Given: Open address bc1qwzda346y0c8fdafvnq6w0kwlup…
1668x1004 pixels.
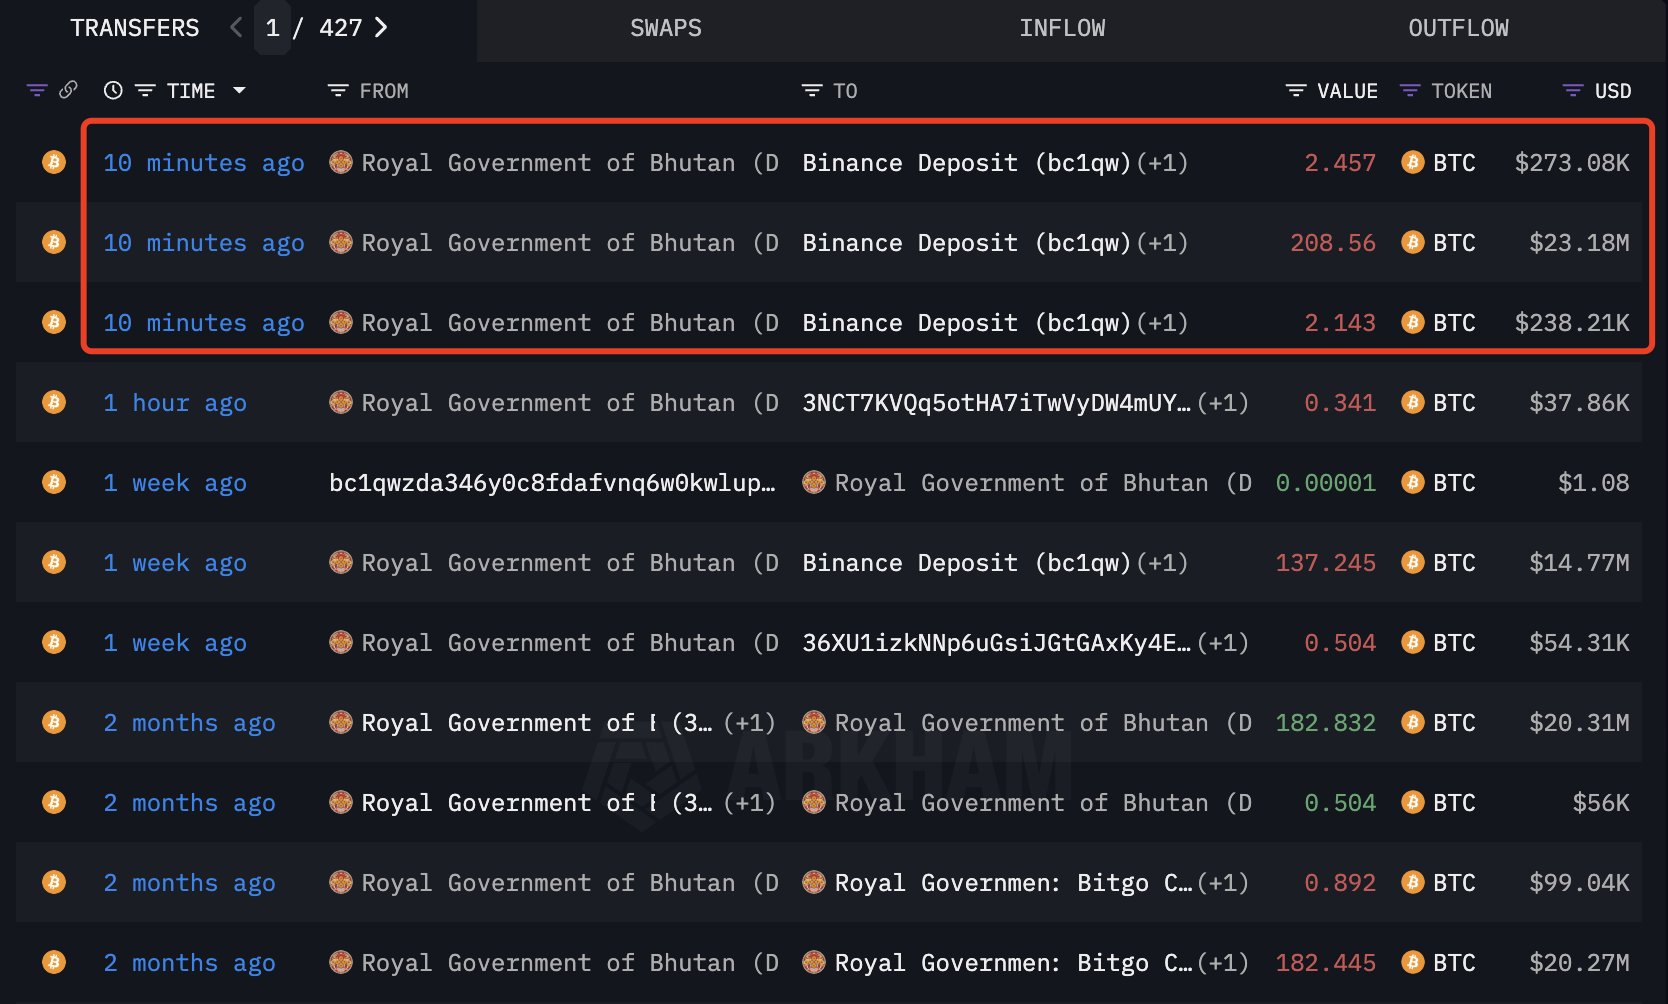Looking at the screenshot, I should [552, 483].
